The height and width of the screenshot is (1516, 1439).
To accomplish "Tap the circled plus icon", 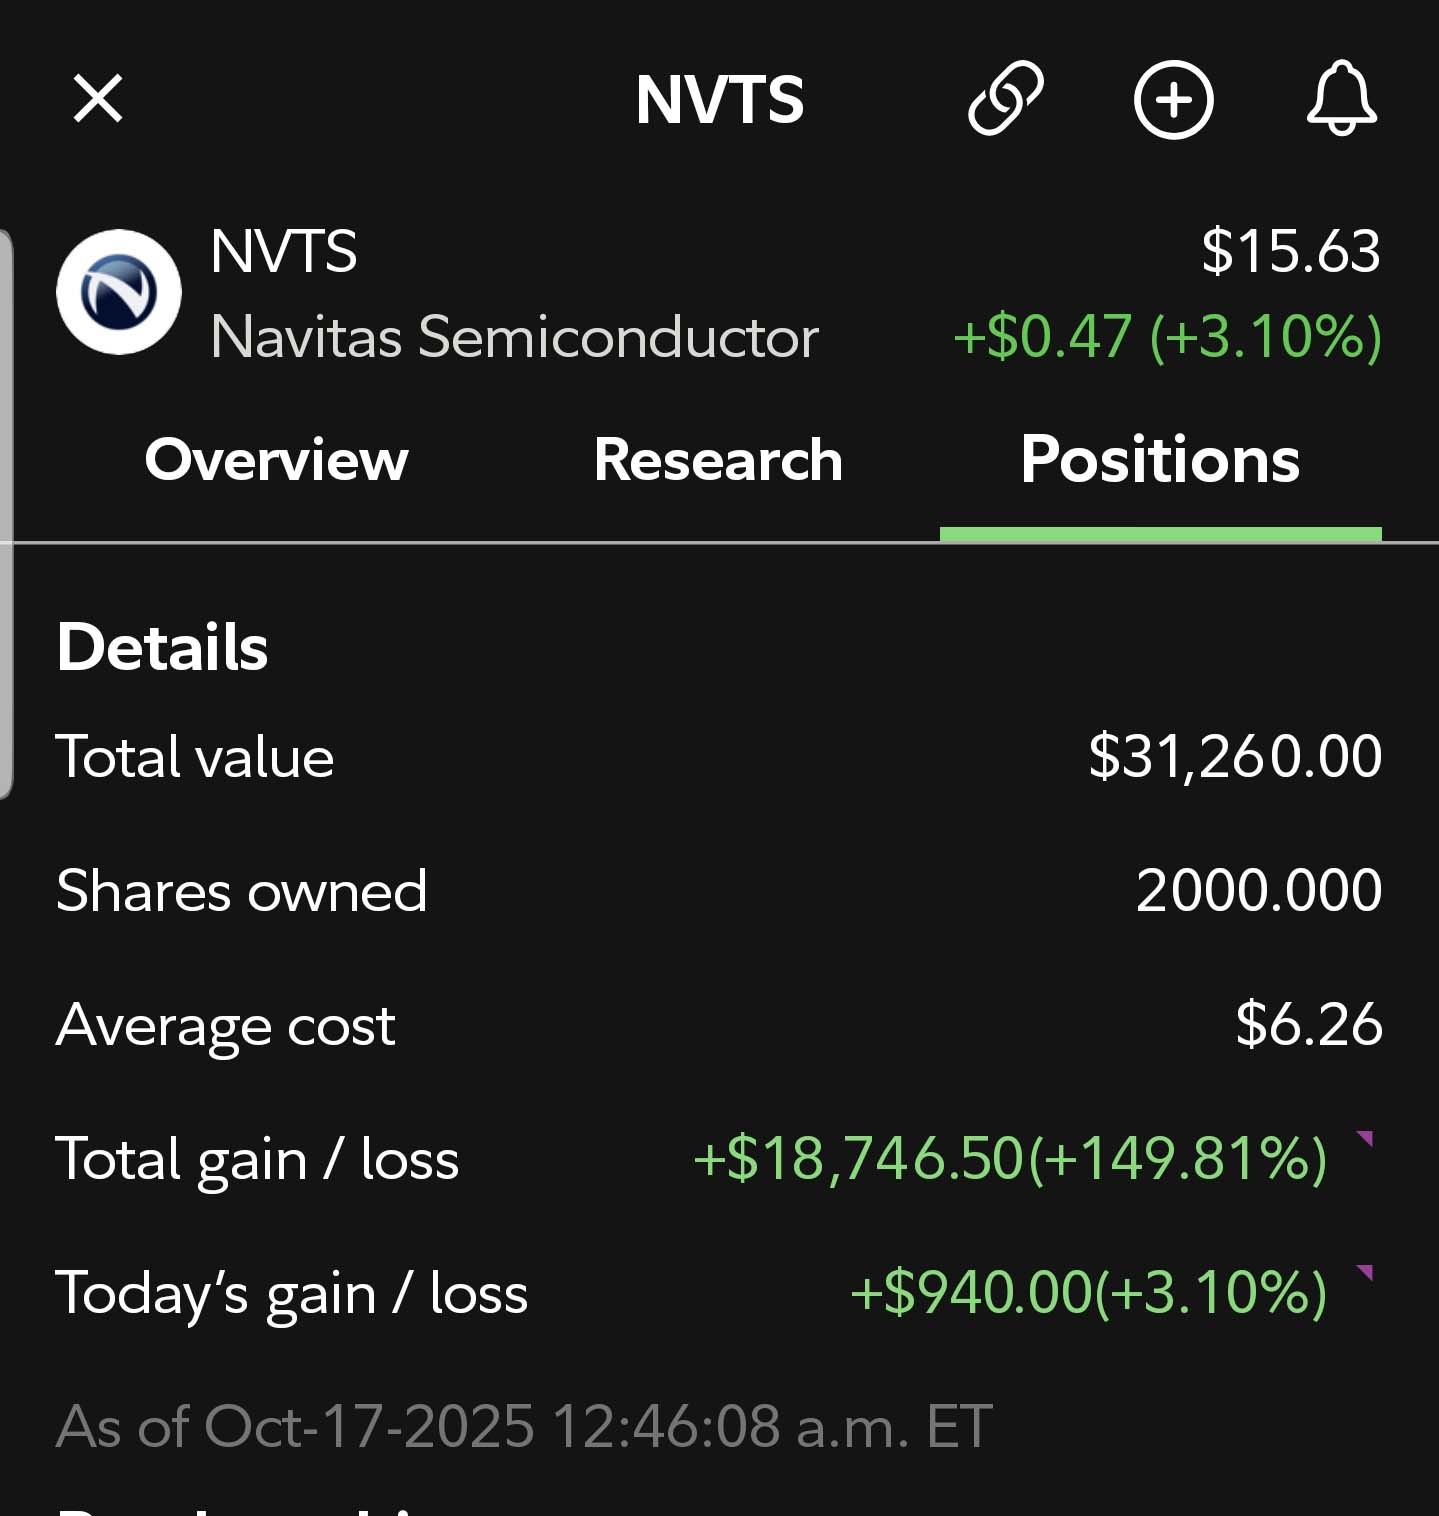I will [1173, 99].
